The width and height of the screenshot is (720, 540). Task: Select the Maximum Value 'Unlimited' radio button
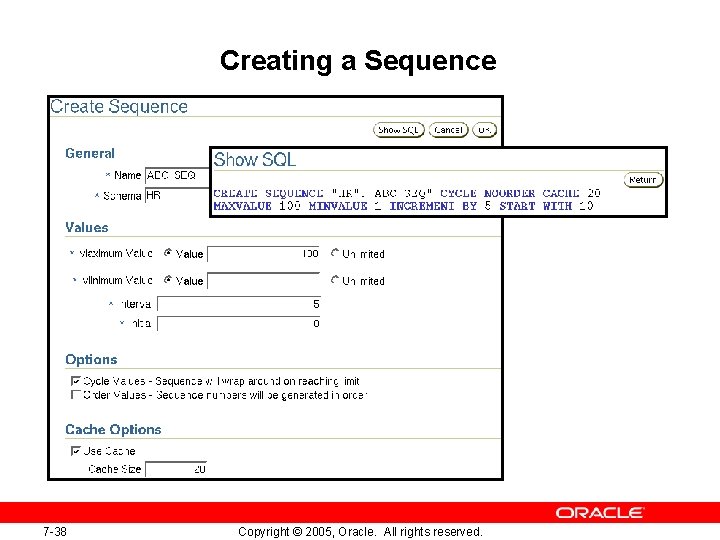(x=335, y=253)
